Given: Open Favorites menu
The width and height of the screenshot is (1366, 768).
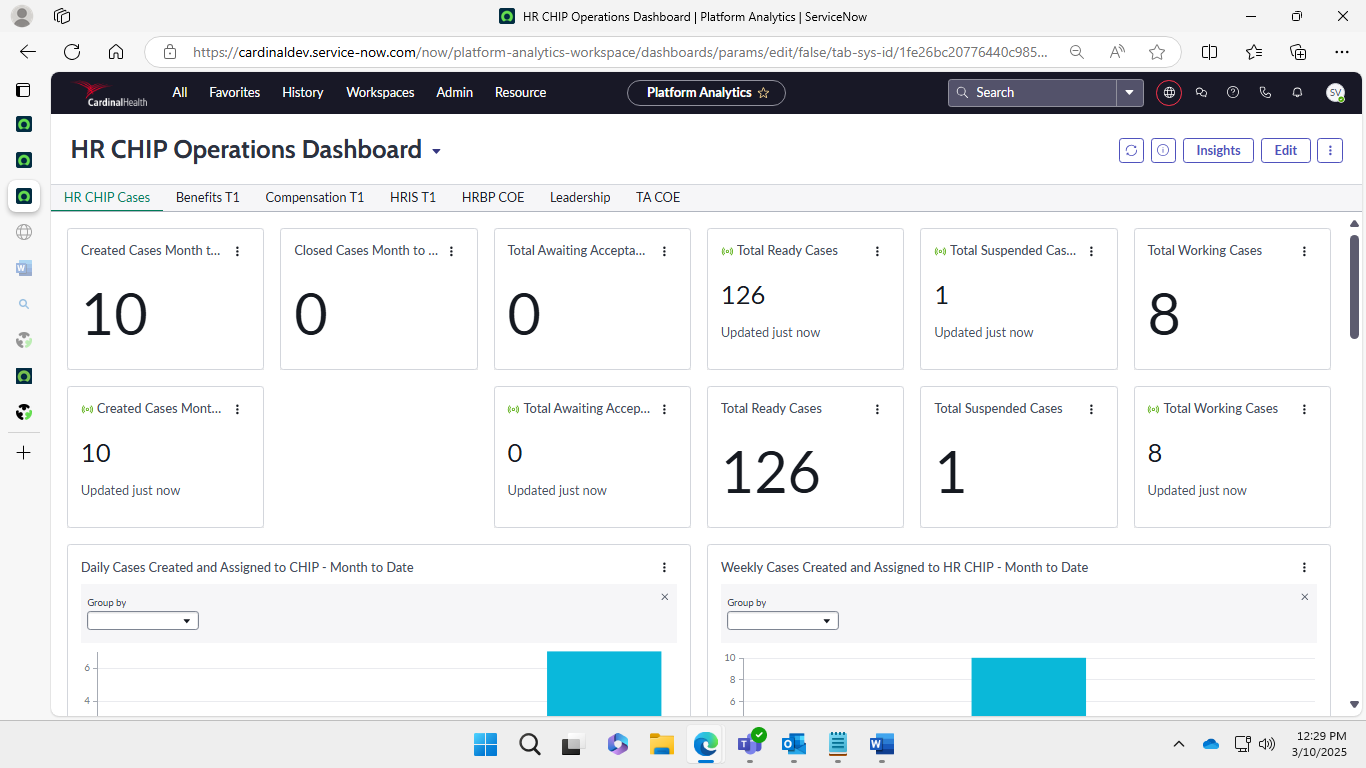Looking at the screenshot, I should 235,92.
